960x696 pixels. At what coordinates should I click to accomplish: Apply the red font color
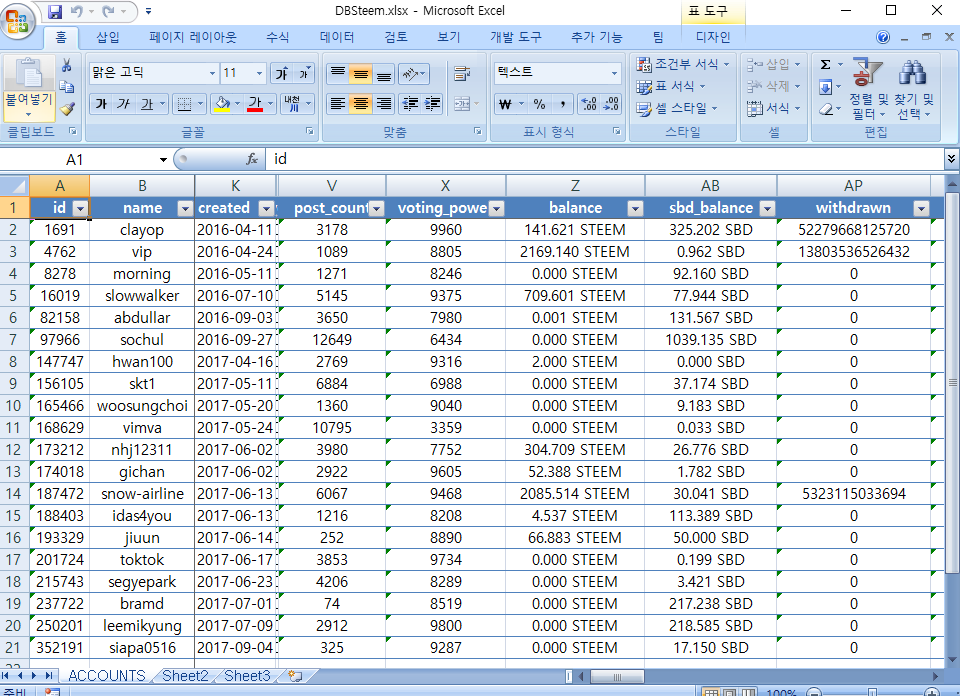click(255, 104)
